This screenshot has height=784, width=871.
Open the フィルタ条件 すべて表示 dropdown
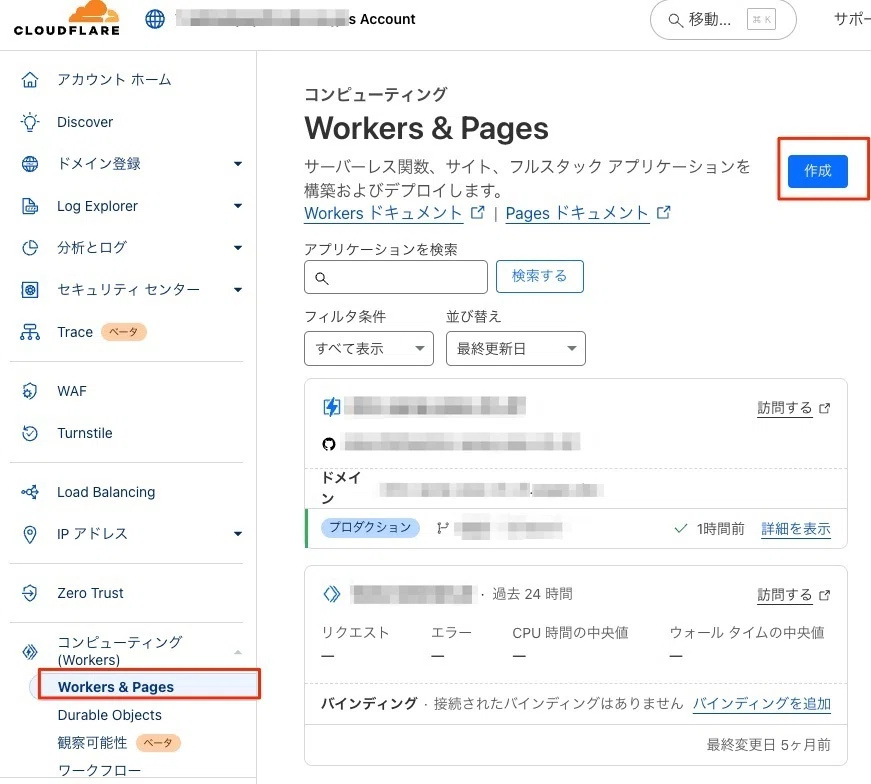click(369, 348)
